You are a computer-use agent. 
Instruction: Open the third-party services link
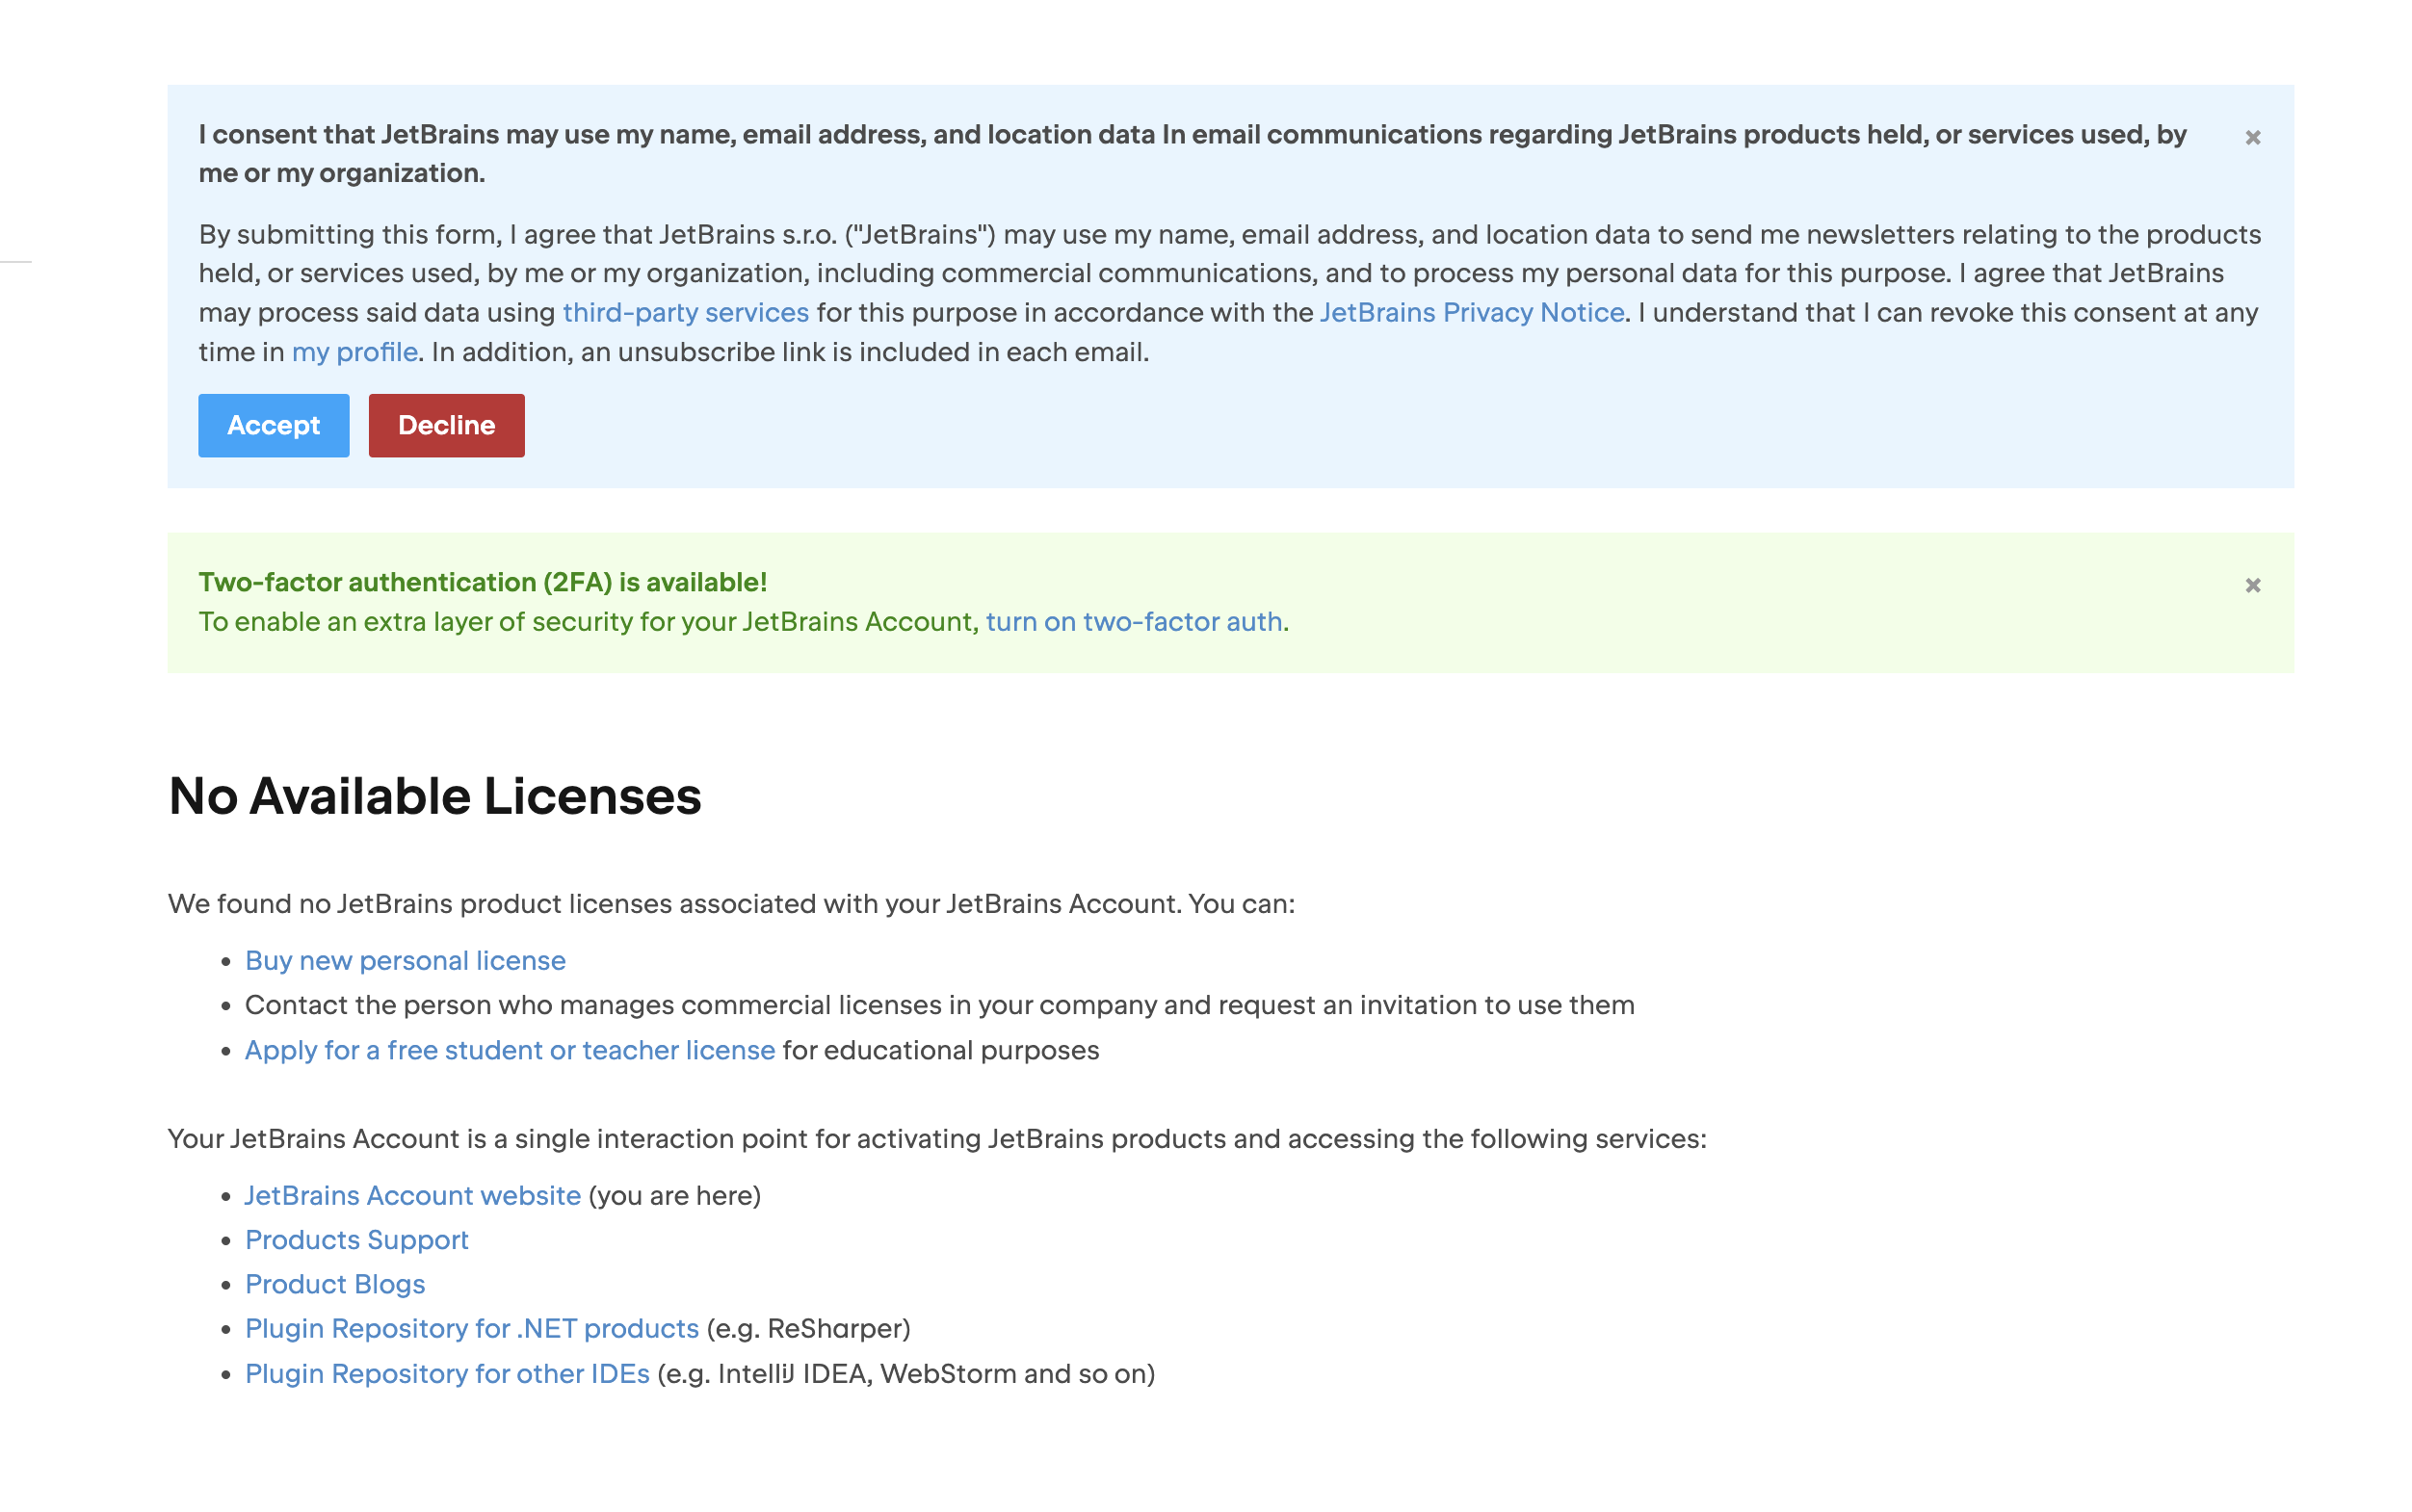pyautogui.click(x=685, y=313)
